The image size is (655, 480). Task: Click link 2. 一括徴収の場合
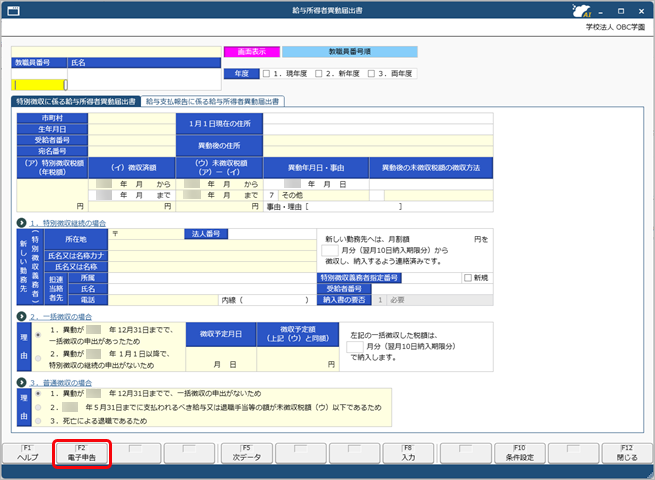tap(61, 317)
